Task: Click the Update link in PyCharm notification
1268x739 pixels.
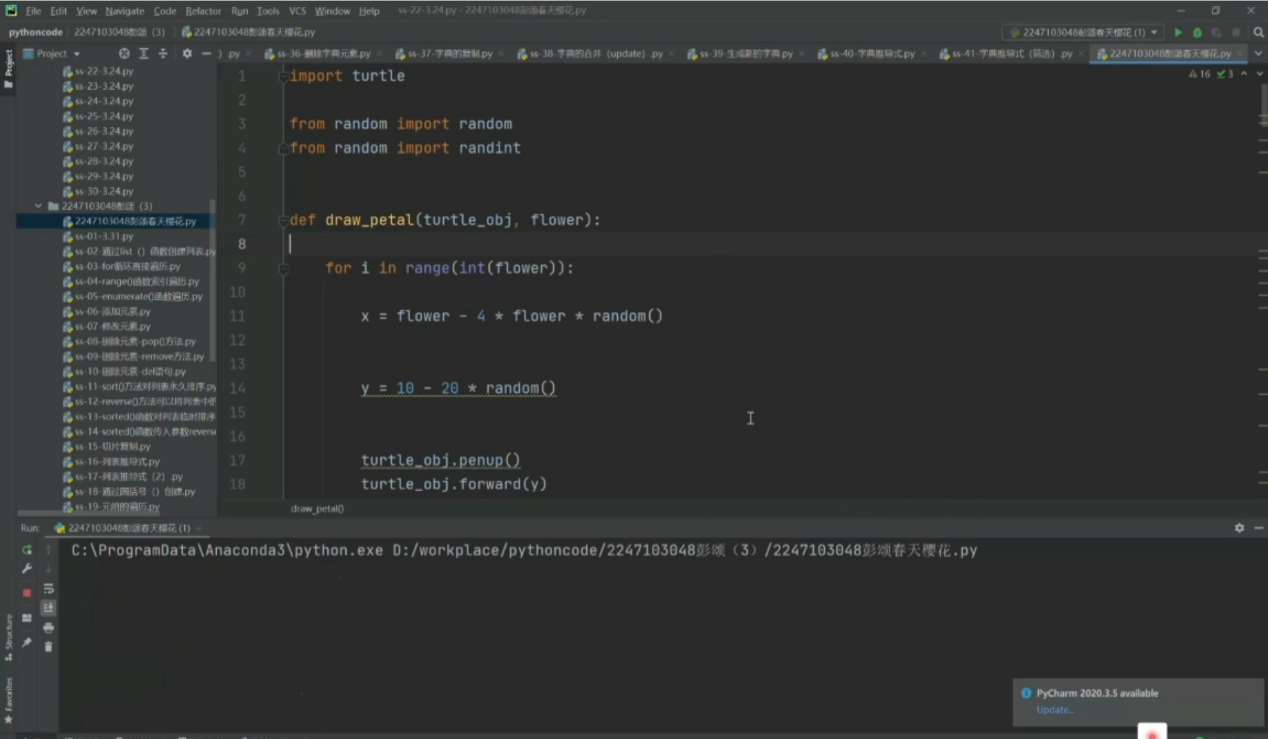Action: (x=1054, y=710)
